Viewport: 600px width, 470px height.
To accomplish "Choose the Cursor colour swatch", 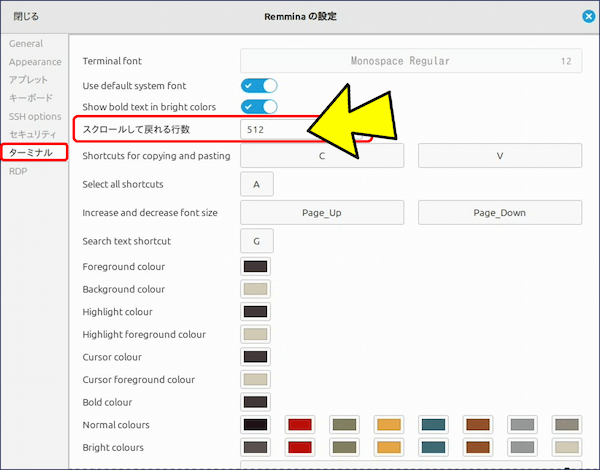I will click(256, 357).
